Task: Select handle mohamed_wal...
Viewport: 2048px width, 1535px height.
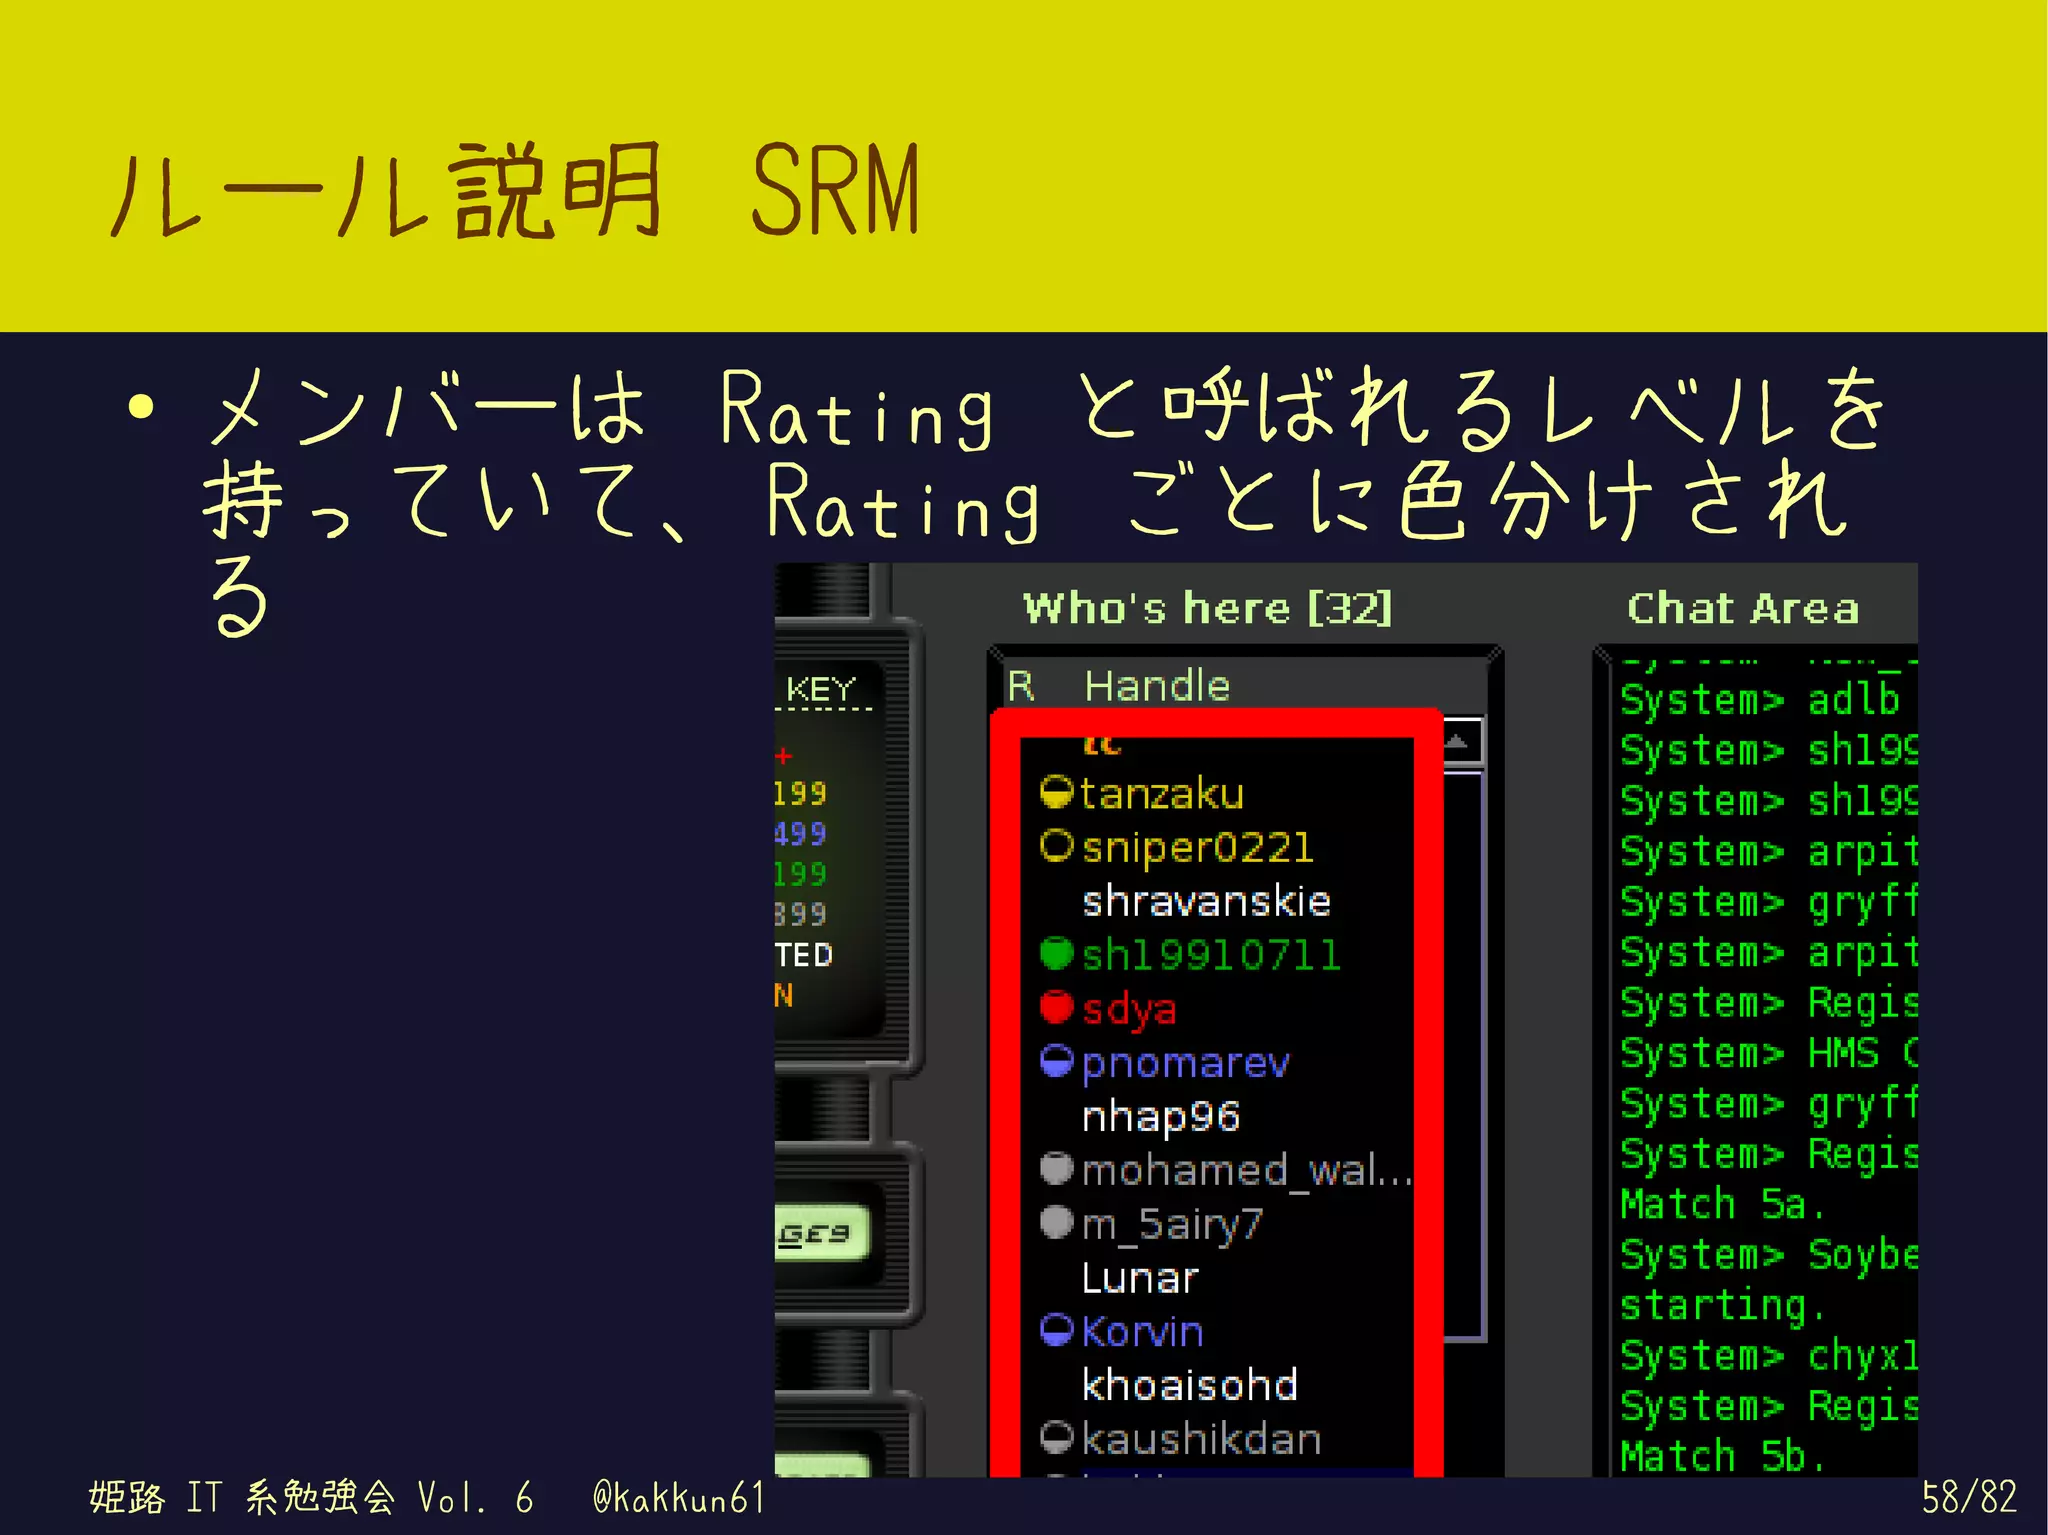Action: [1247, 1171]
